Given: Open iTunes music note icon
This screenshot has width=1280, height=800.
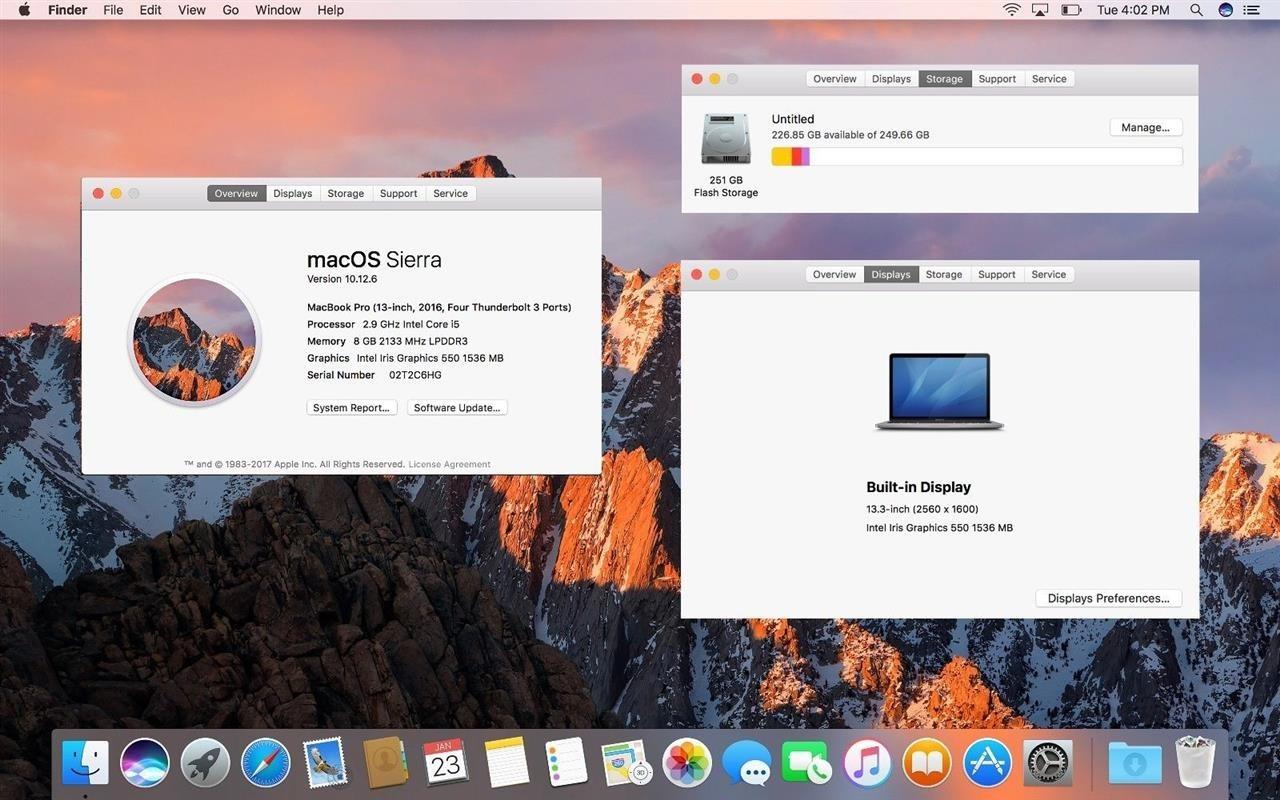Looking at the screenshot, I should pos(867,763).
